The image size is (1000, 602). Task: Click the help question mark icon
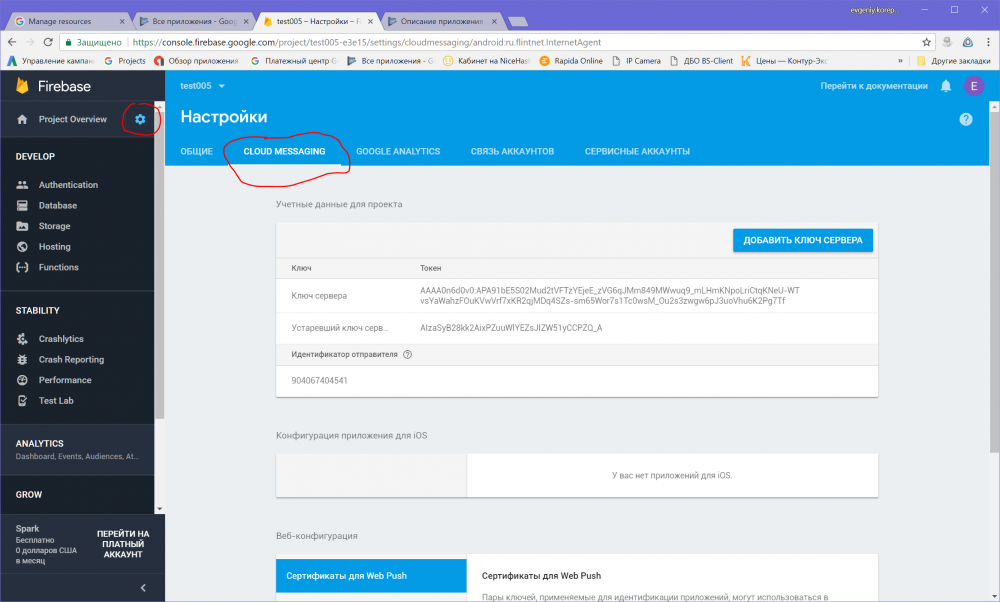point(966,119)
